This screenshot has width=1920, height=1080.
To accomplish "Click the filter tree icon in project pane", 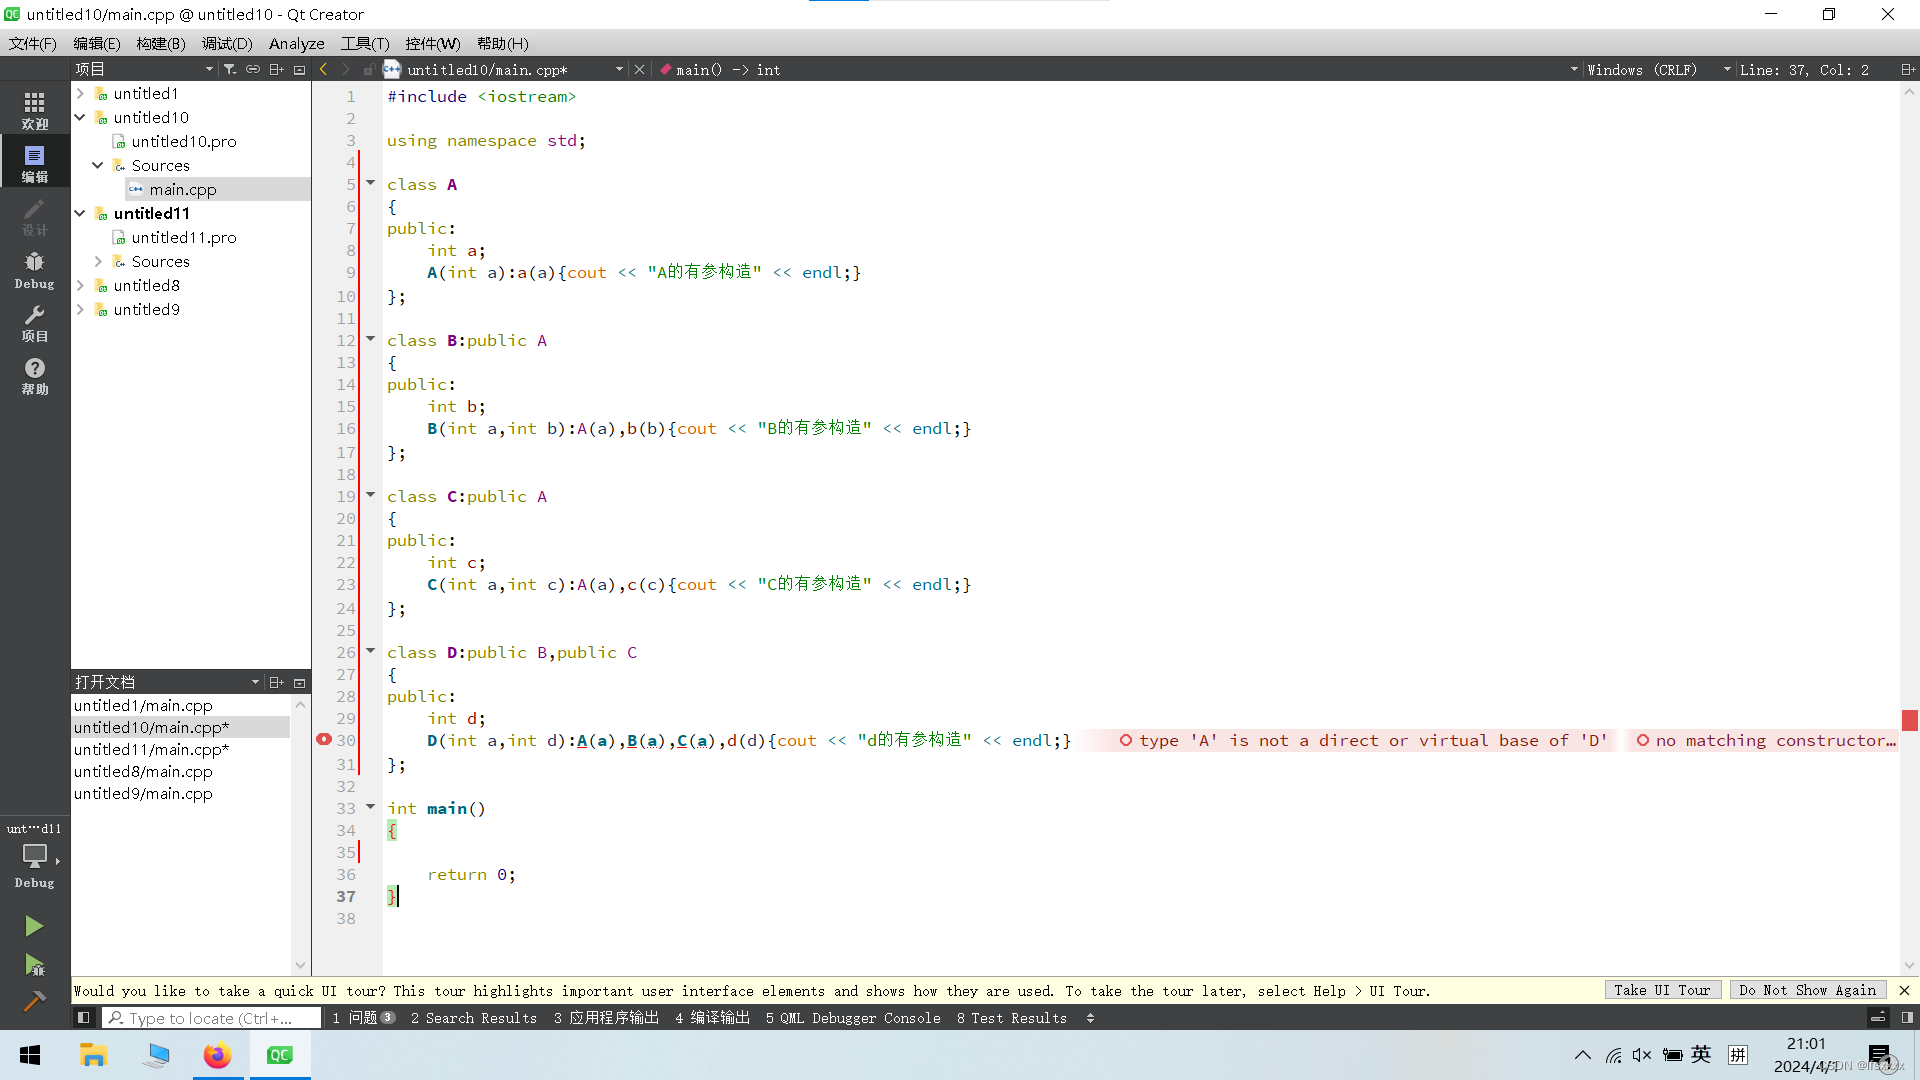I will click(x=230, y=69).
